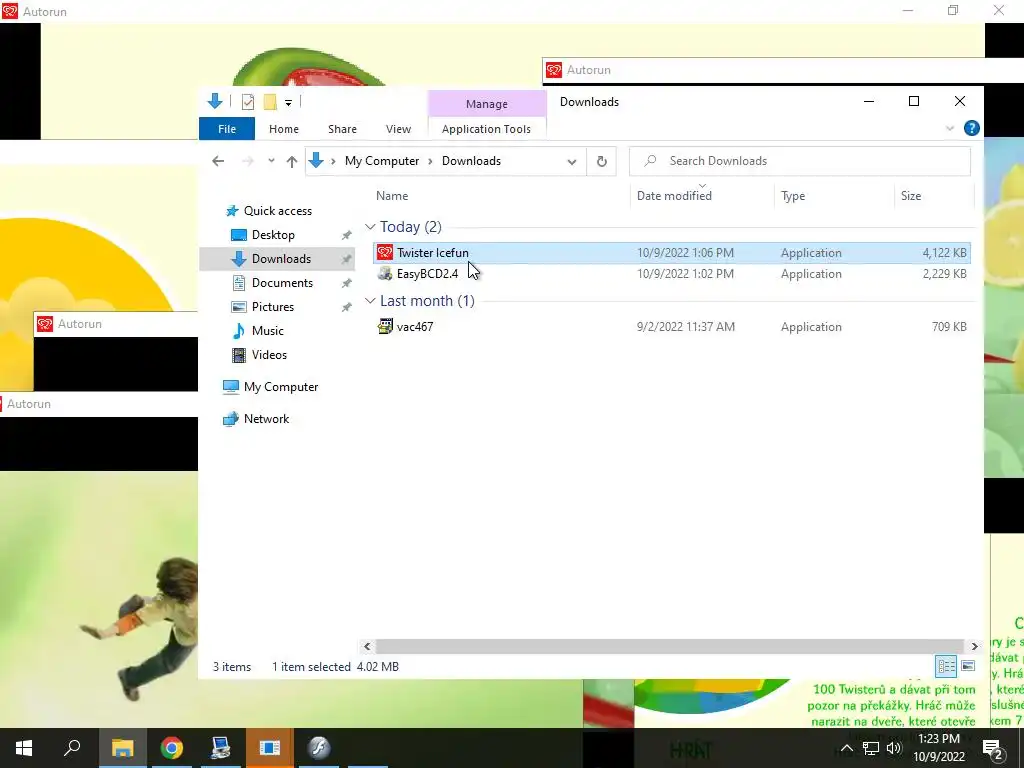Collapse the Today (2) group

pos(370,227)
